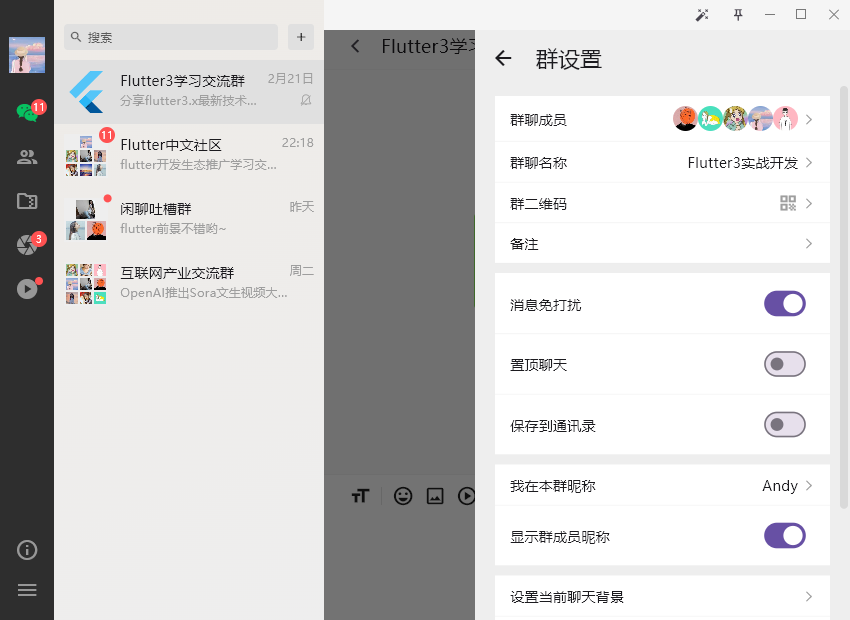Screen dimensions: 850x620
Task: Expand the chevron on 群聊成员 row
Action: point(809,119)
